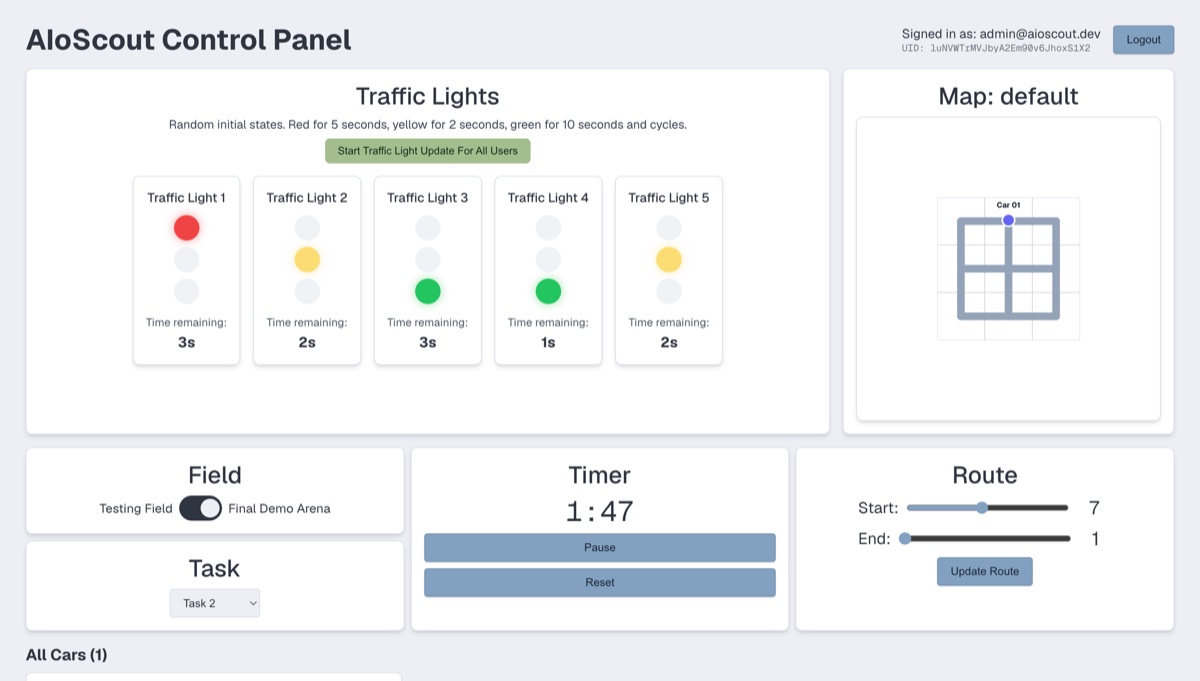The width and height of the screenshot is (1200, 681).
Task: Click the unlit bottom lamp of Traffic Light 5
Action: (669, 291)
